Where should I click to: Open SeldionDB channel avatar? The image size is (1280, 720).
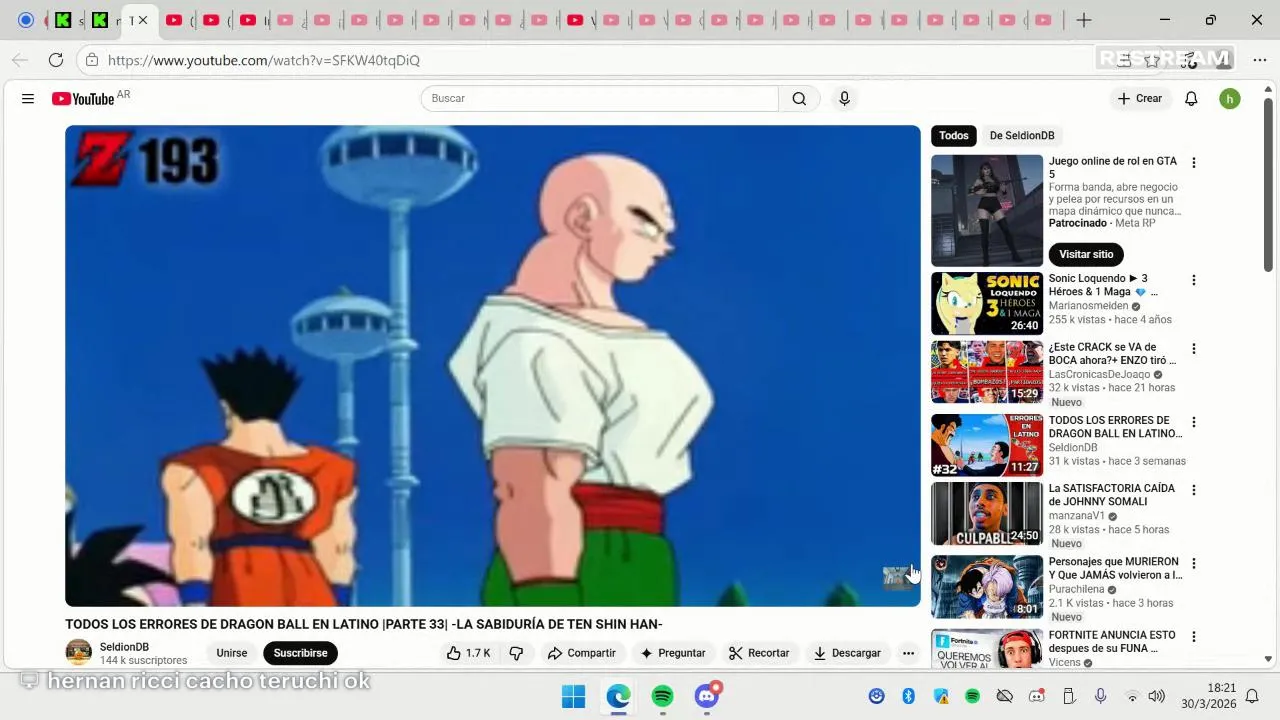pyautogui.click(x=78, y=653)
